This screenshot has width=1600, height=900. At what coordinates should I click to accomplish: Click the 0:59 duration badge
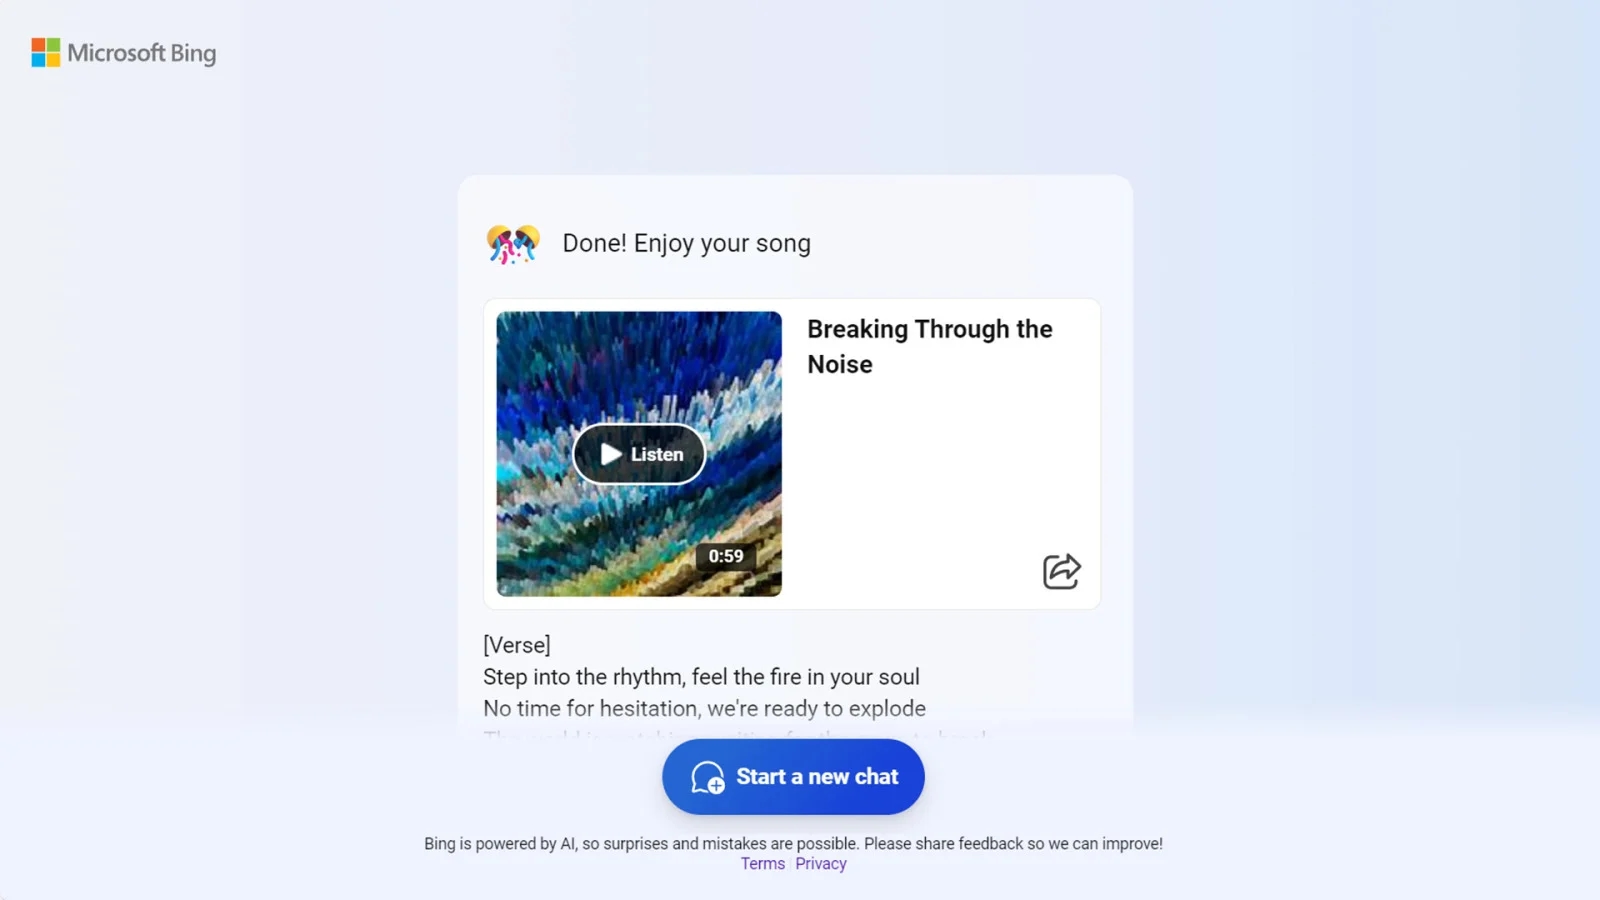coord(726,556)
